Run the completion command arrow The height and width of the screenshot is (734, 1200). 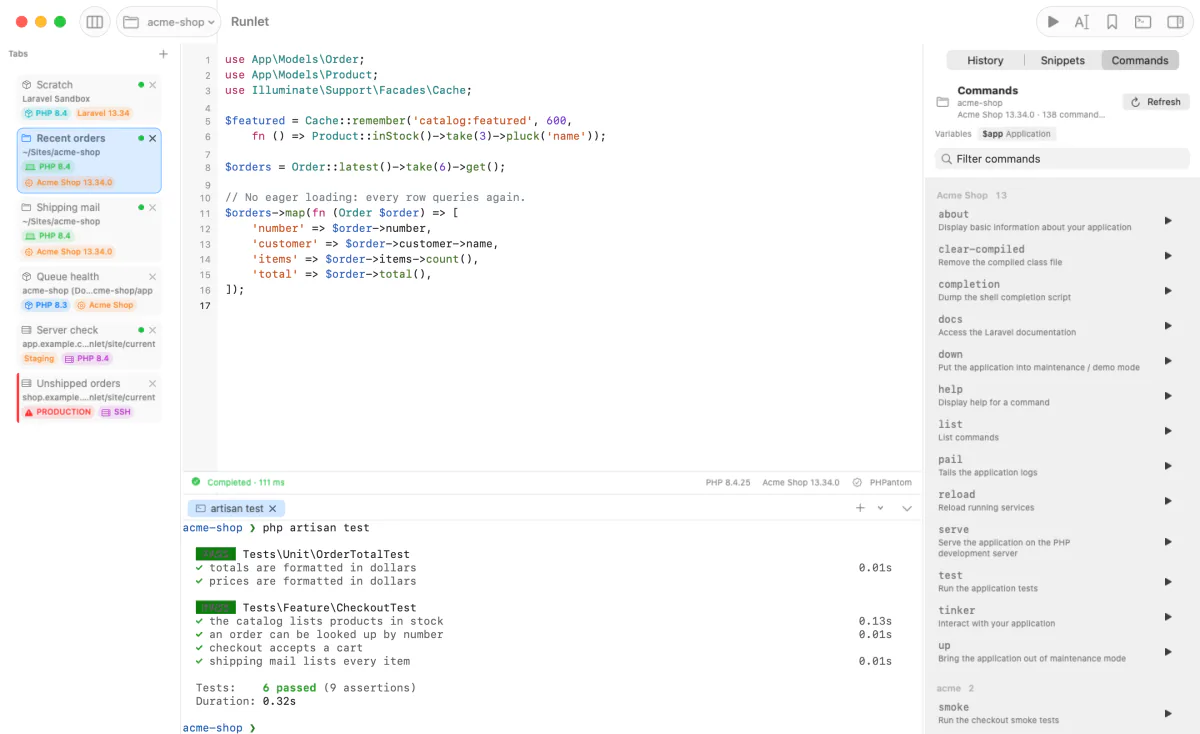point(1168,290)
